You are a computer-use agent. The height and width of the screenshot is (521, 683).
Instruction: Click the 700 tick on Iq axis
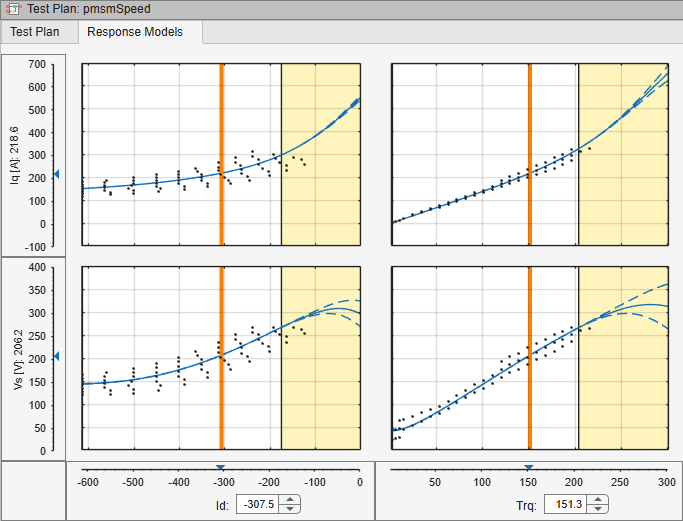click(37, 64)
